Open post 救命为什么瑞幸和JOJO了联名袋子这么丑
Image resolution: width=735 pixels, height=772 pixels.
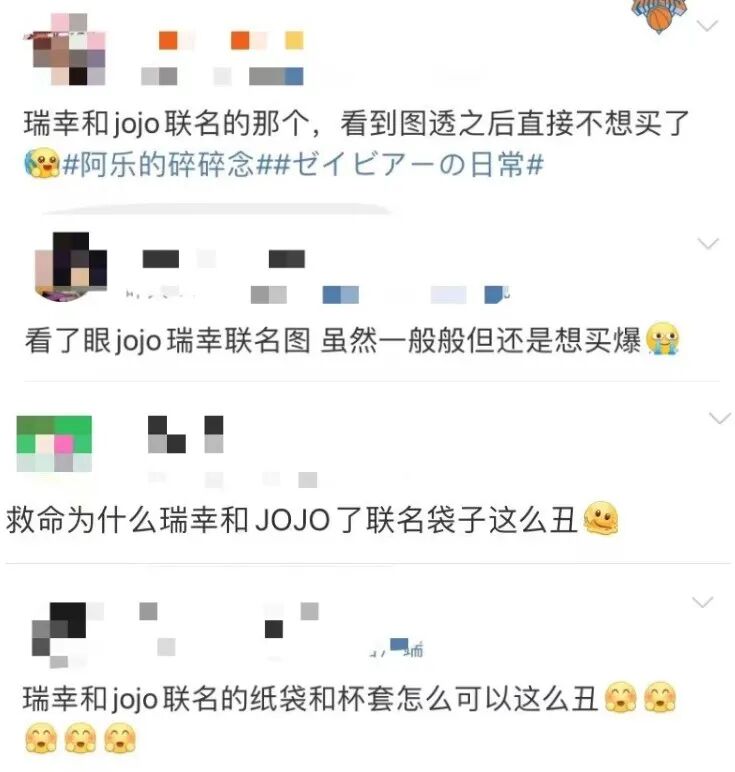[291, 519]
